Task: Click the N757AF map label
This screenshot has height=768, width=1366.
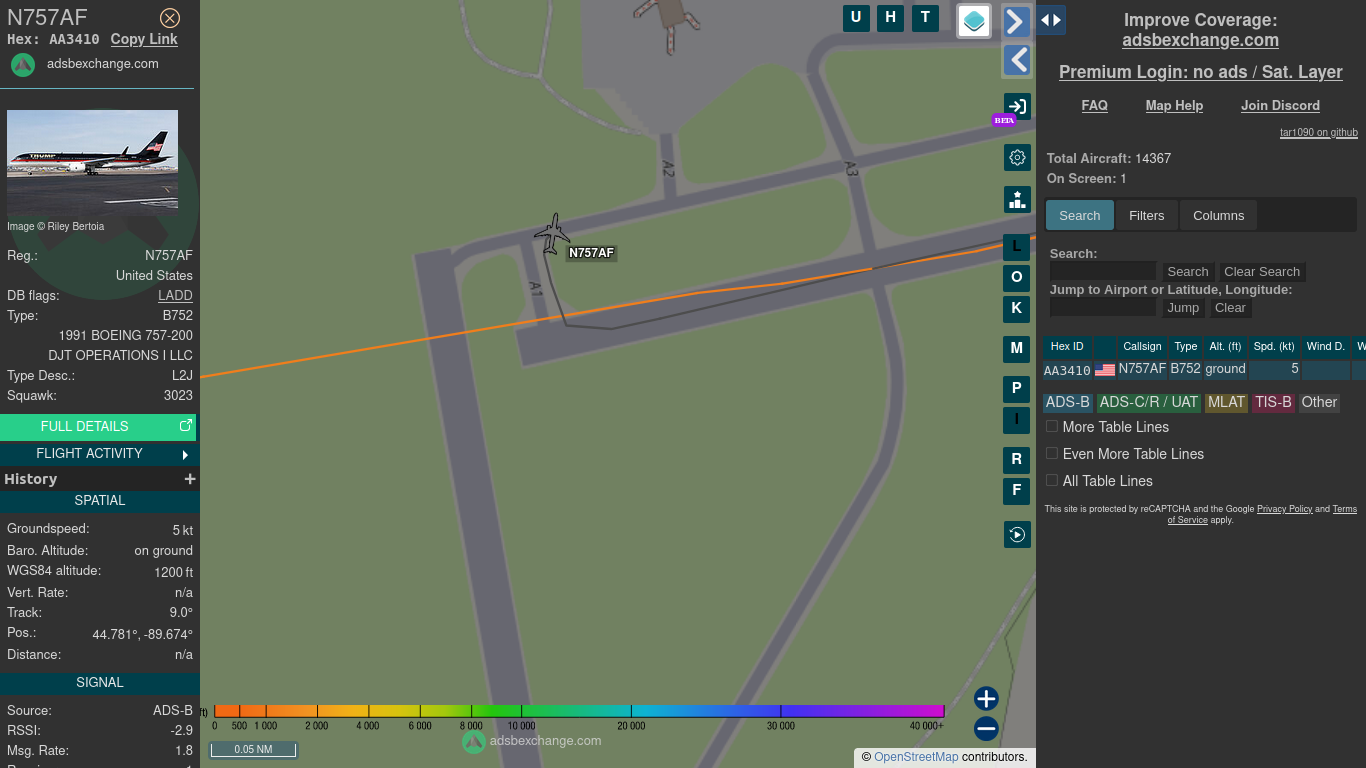Action: (591, 253)
